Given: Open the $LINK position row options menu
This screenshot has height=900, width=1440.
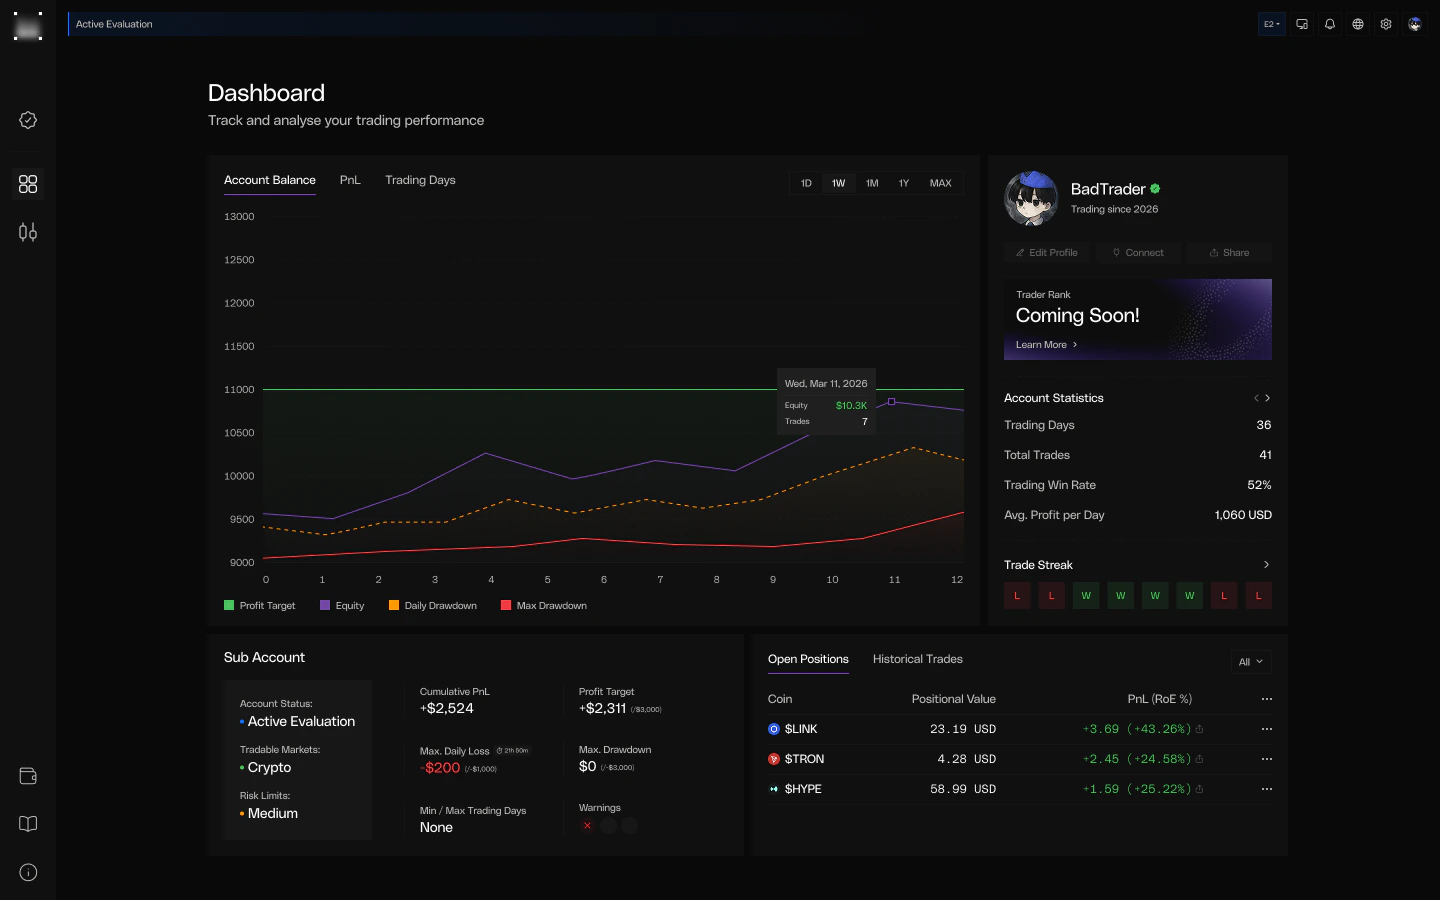Looking at the screenshot, I should 1267,729.
